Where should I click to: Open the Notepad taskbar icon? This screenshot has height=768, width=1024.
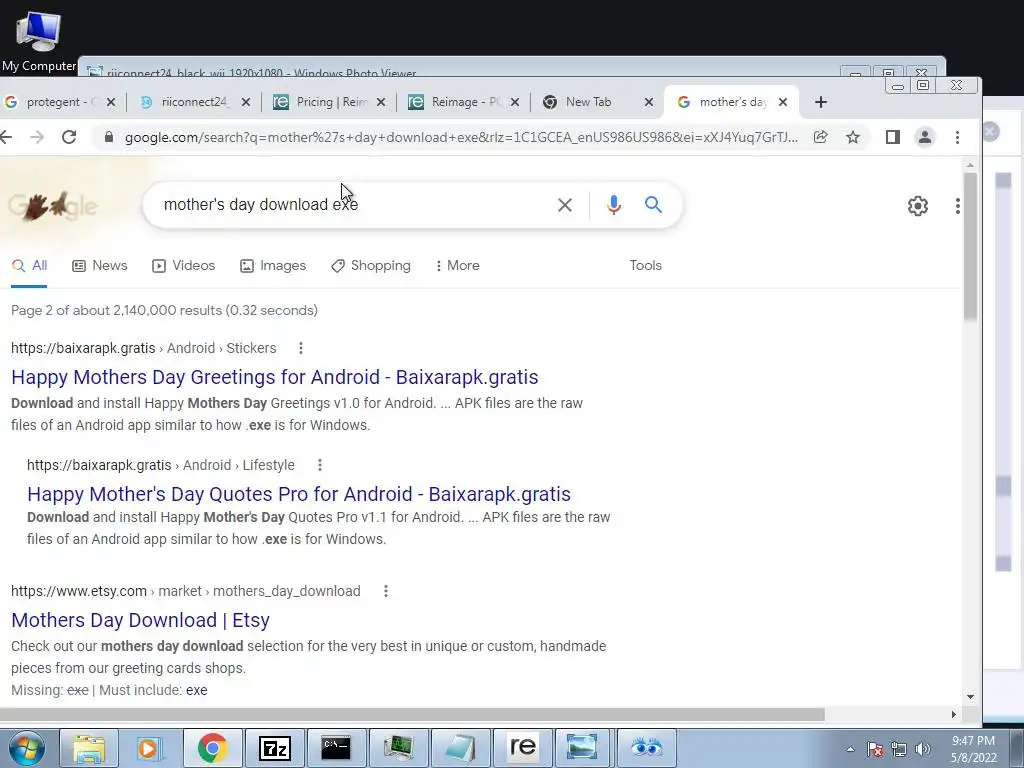[460, 748]
